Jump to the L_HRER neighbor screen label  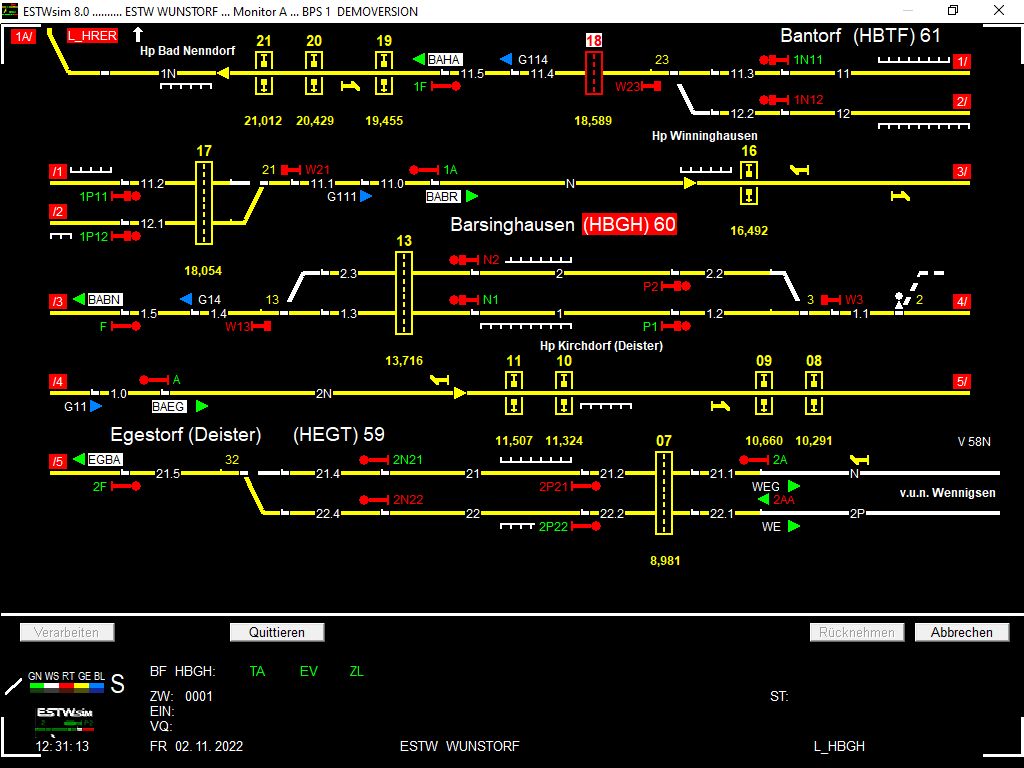[x=92, y=36]
